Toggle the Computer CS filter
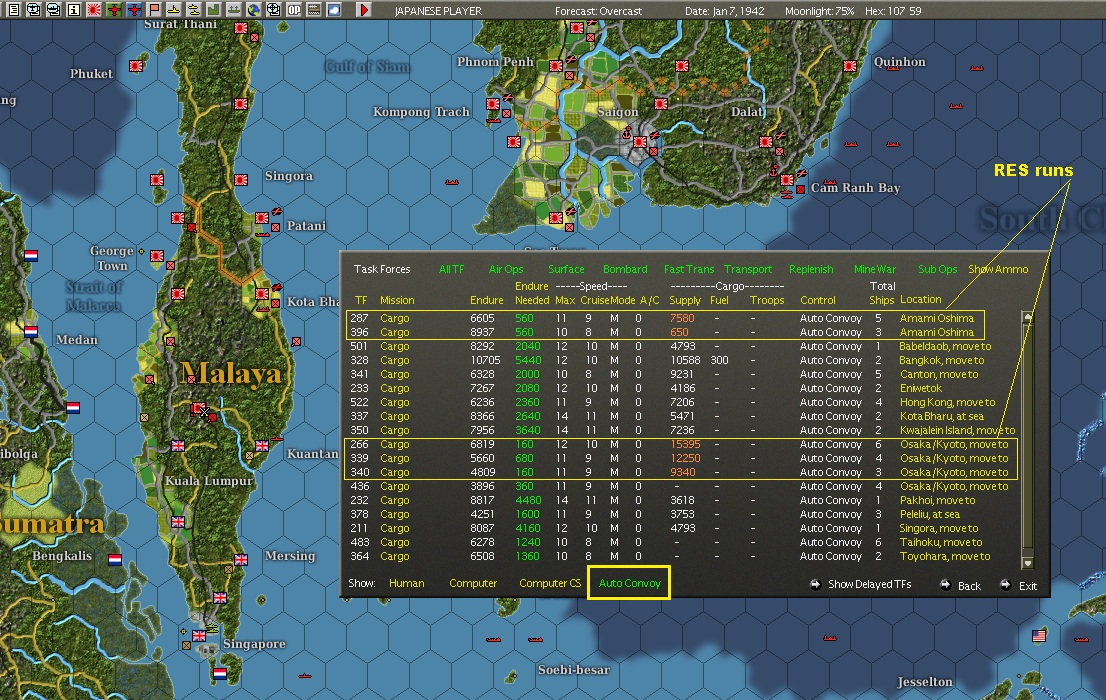The width and height of the screenshot is (1106, 700). (x=549, y=584)
